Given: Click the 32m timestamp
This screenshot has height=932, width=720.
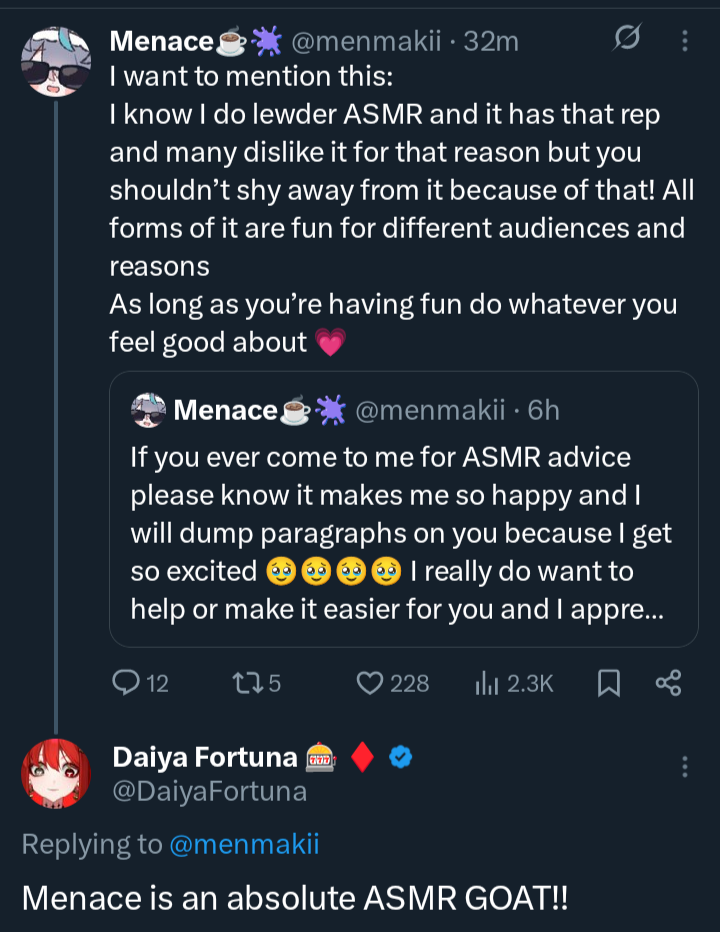Looking at the screenshot, I should point(497,41).
